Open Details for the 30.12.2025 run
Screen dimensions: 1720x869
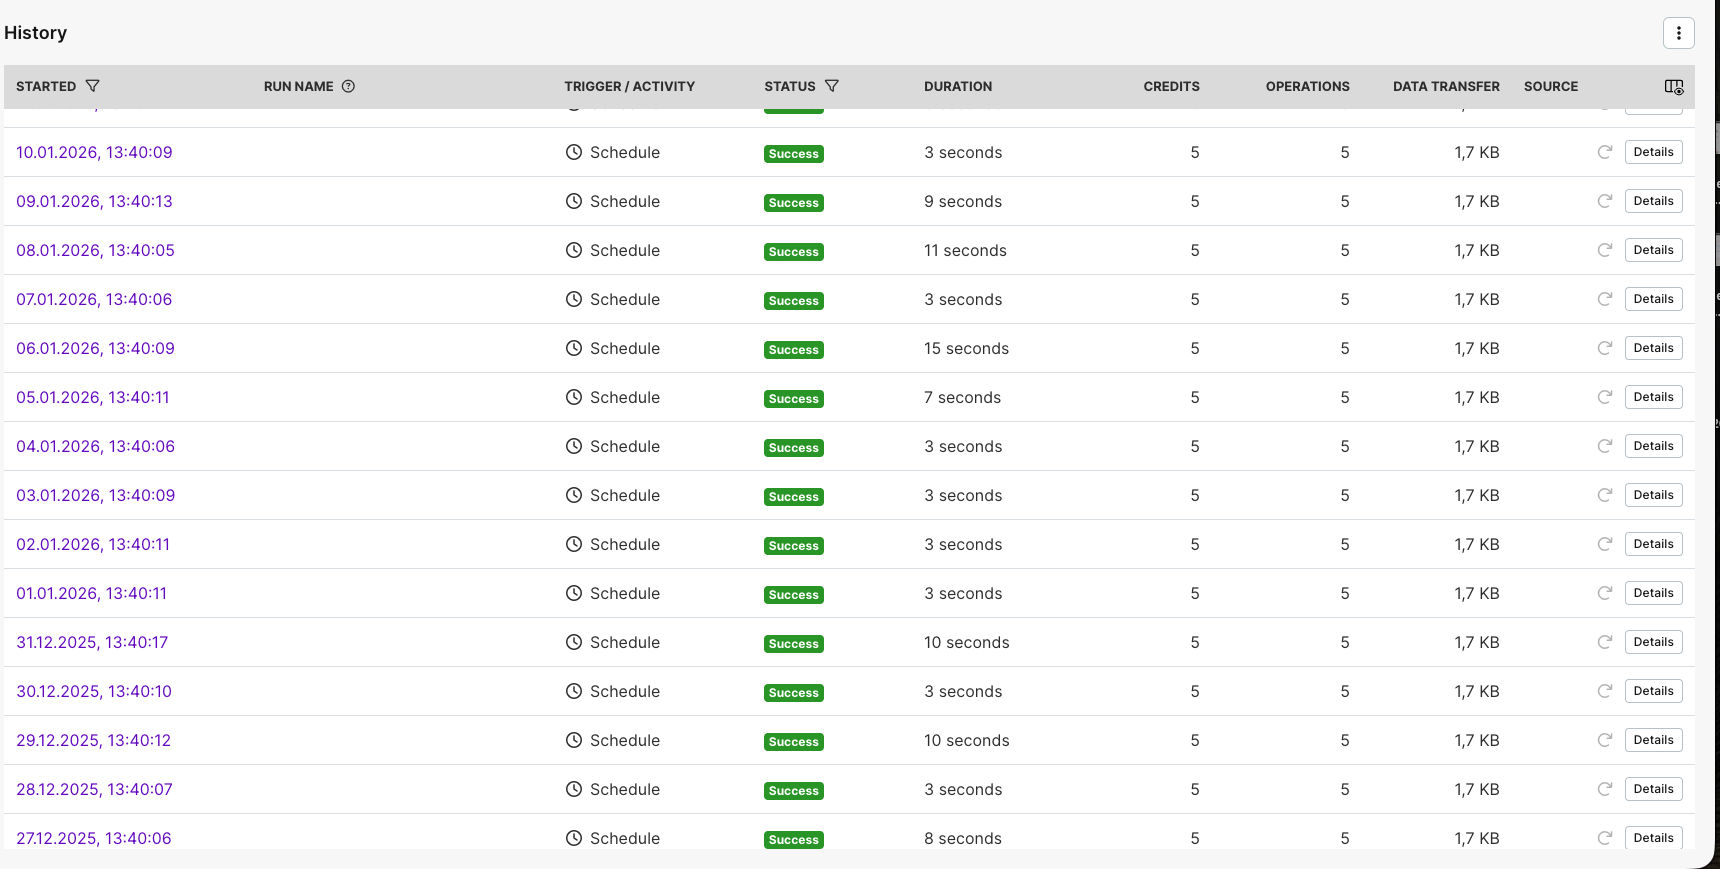coord(1653,691)
